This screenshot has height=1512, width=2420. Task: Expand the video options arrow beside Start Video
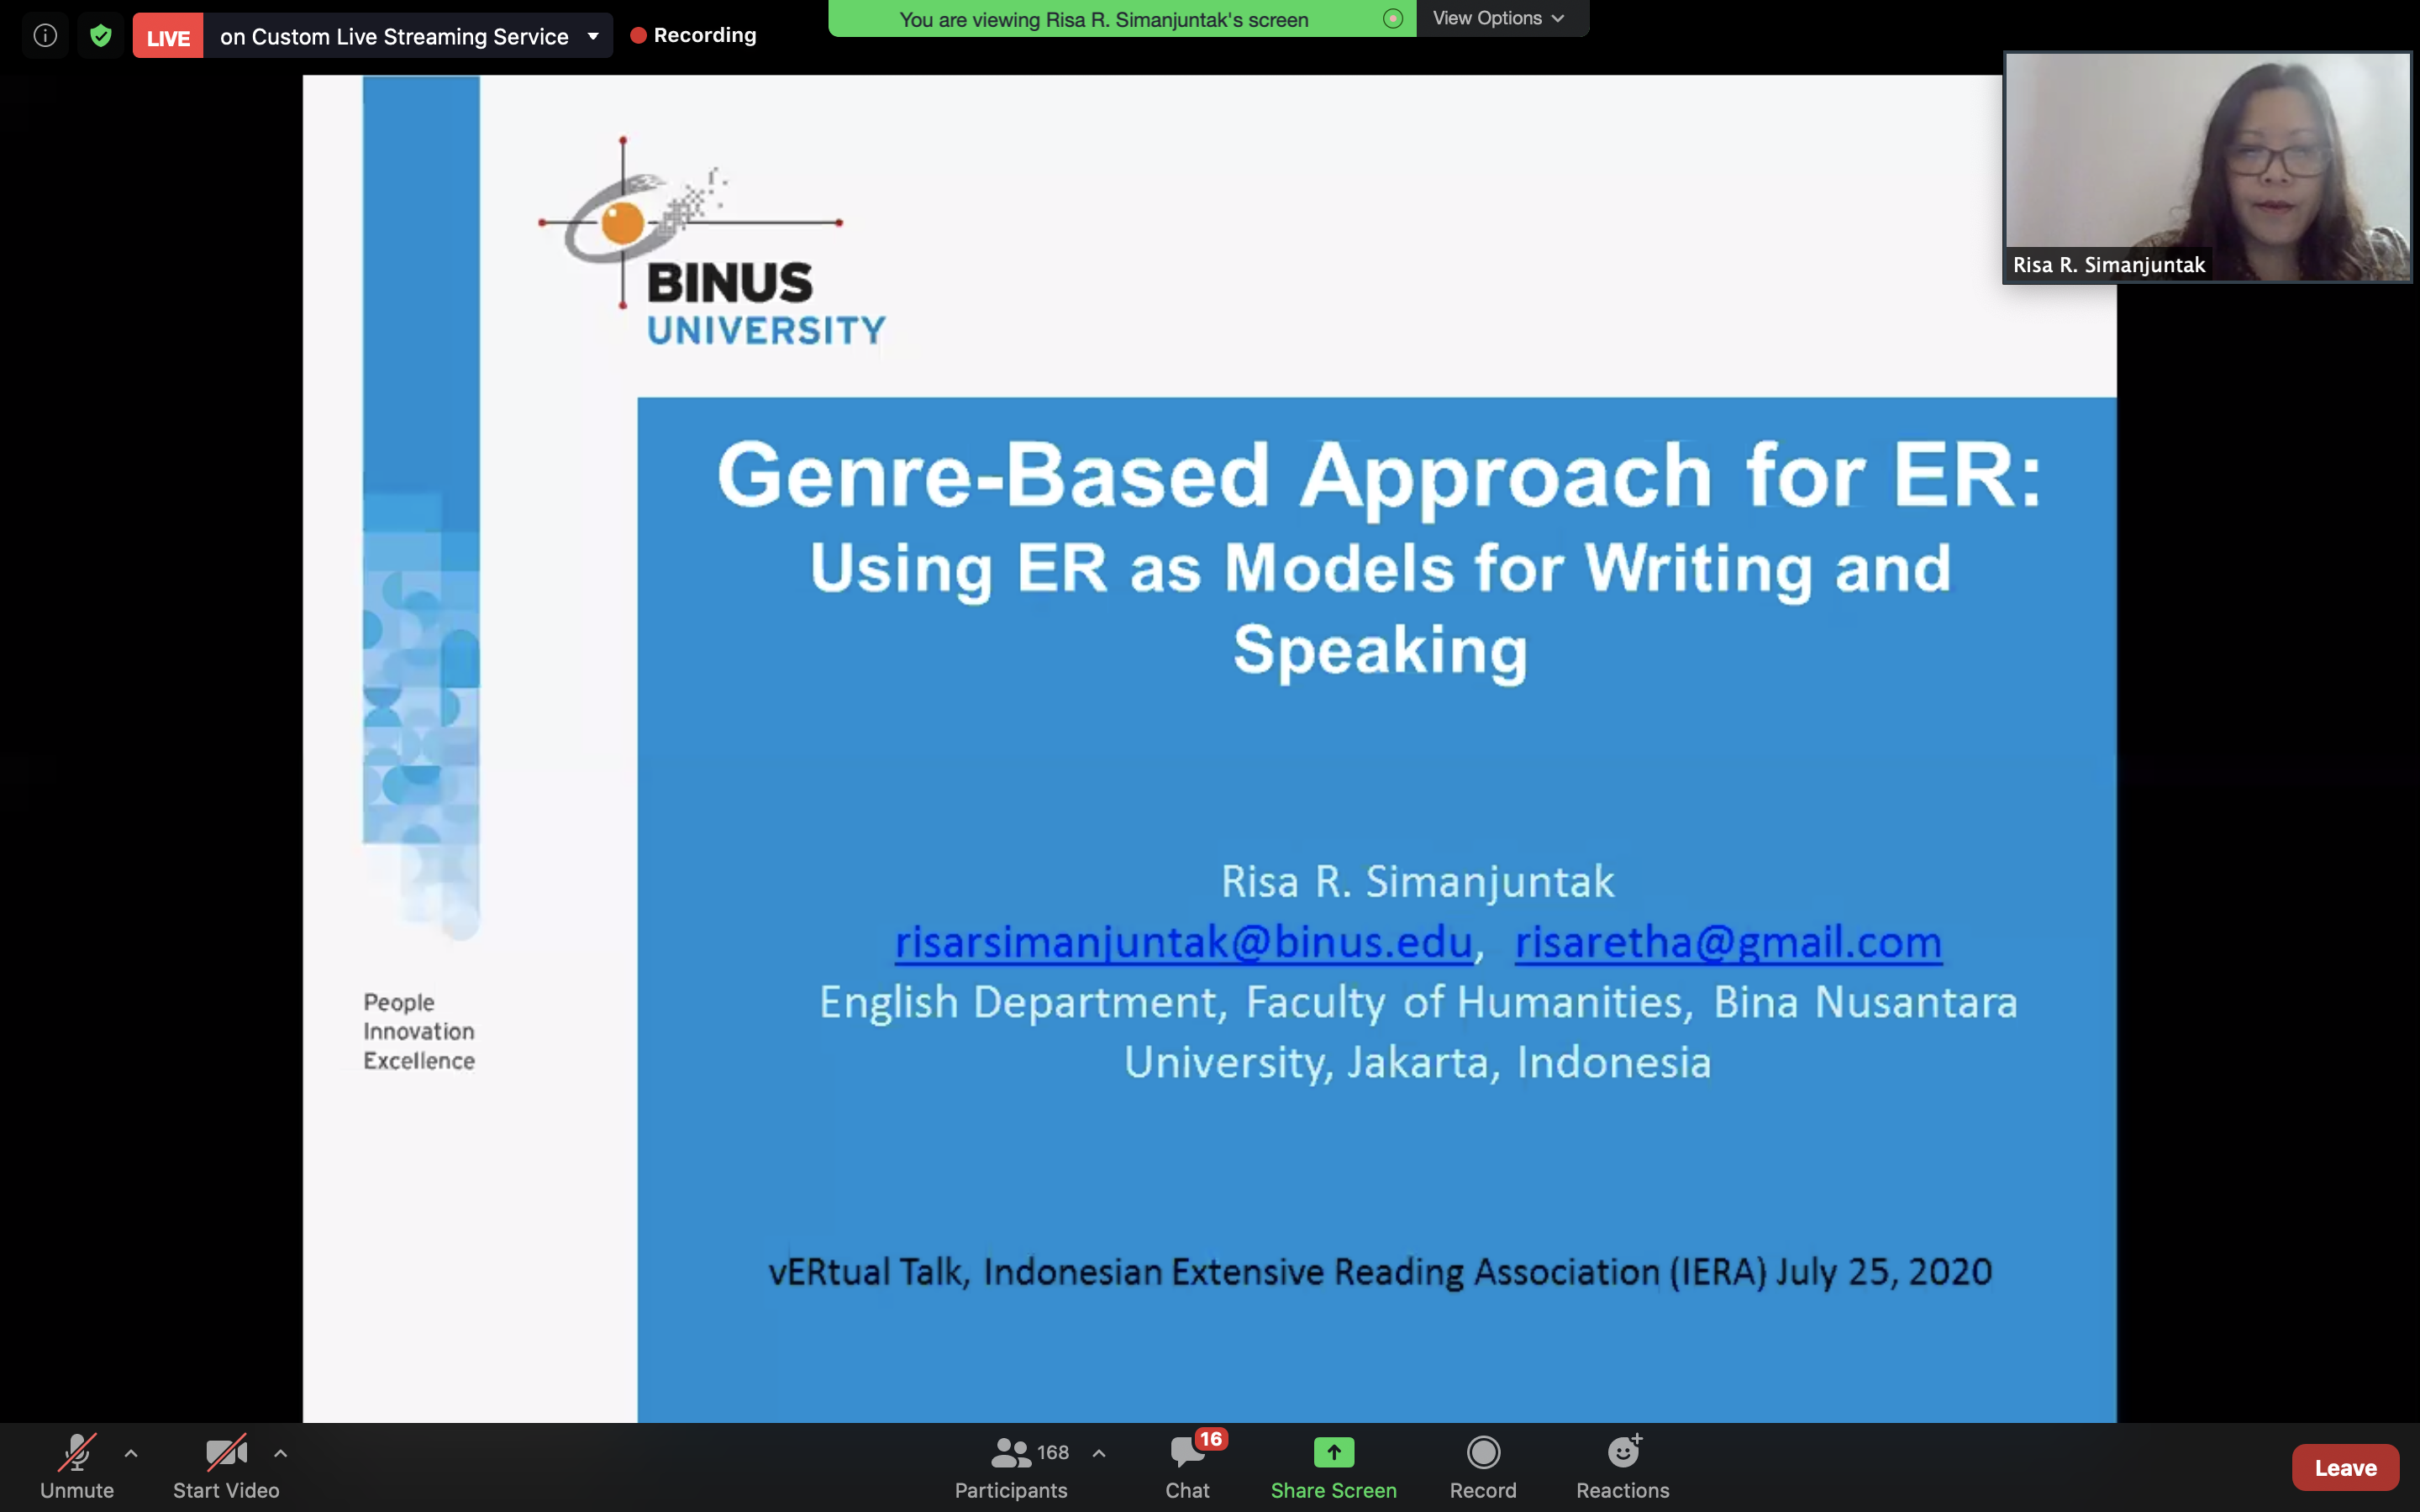pos(281,1453)
